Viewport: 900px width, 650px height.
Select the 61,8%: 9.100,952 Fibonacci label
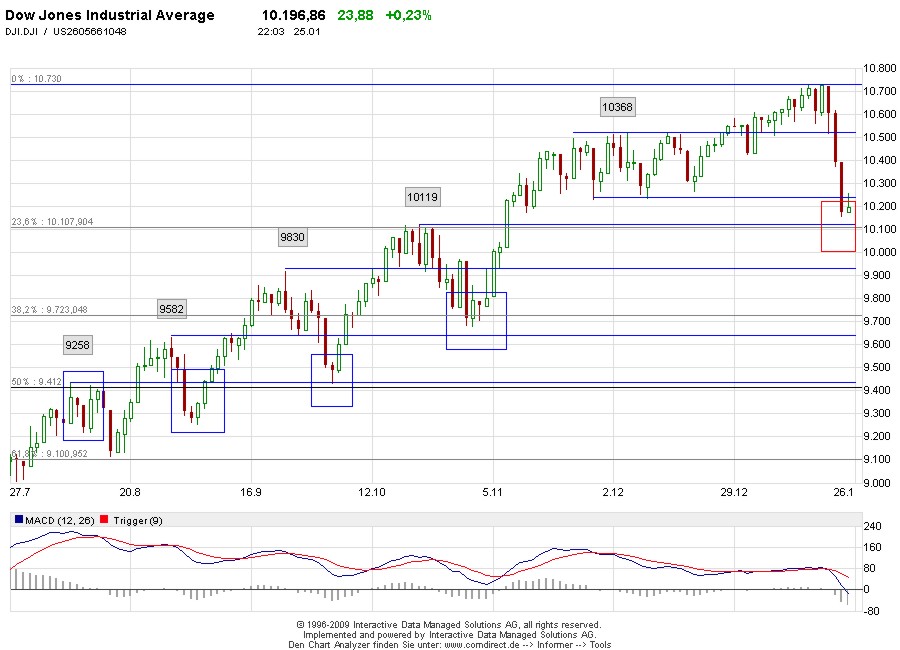click(x=48, y=454)
